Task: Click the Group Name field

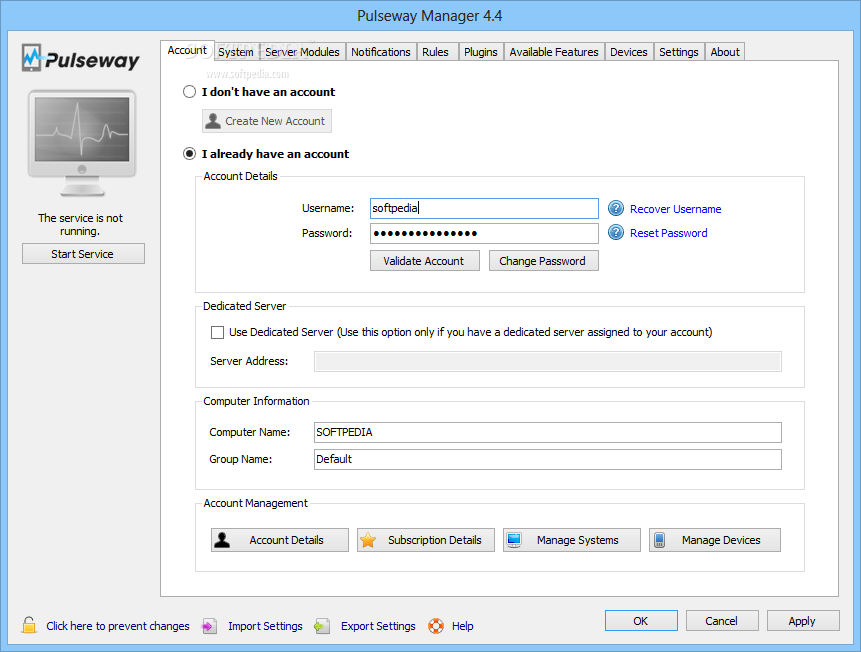Action: 547,459
